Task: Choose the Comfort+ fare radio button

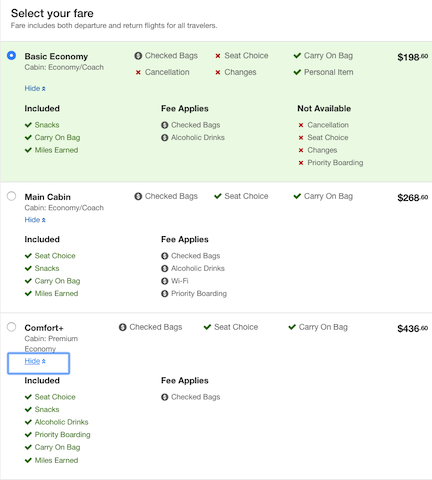Action: tap(11, 327)
